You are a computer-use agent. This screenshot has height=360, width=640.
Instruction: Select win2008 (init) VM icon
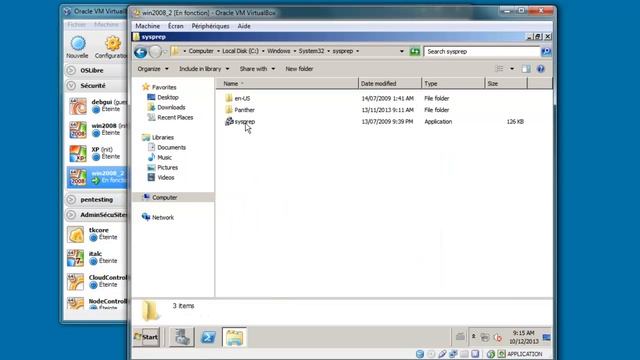point(78,130)
